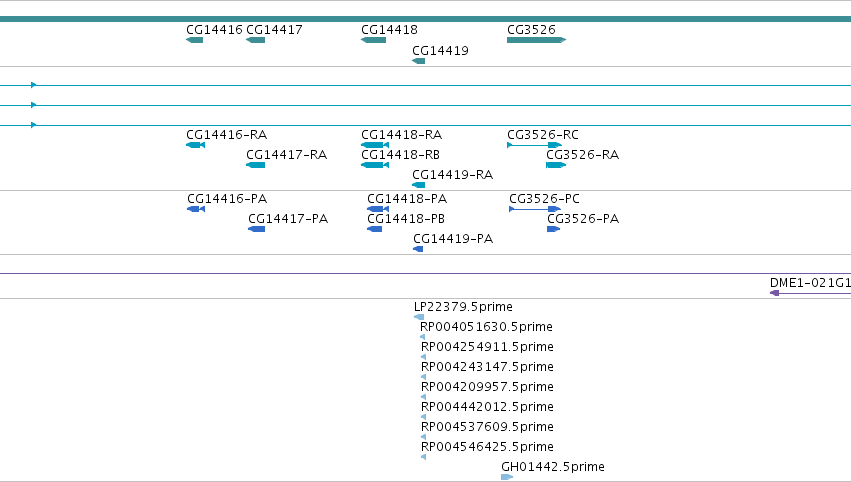
Task: Click the CG14419-RA transcript label
Action: 453,175
